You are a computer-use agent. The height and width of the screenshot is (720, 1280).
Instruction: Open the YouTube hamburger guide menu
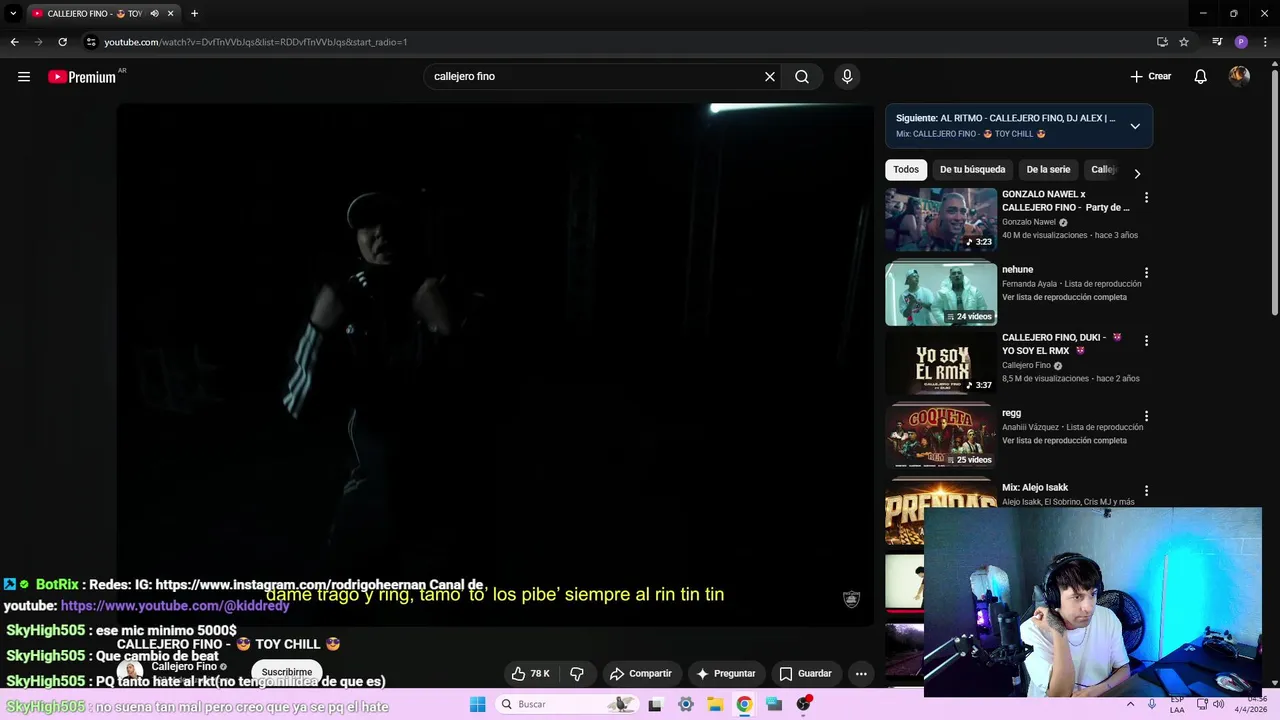[x=24, y=77]
